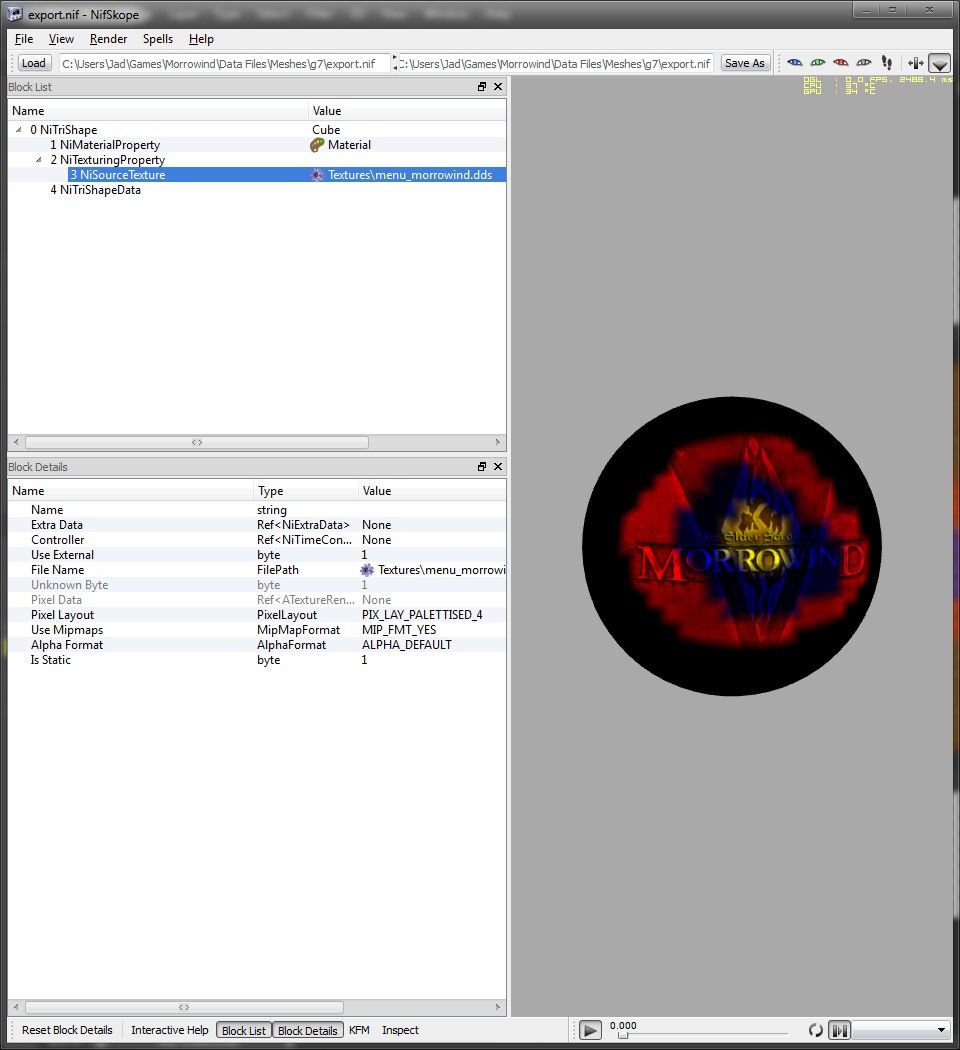Screen dimensions: 960x1050
Task: Toggle the Inspect panel button
Action: [400, 1030]
